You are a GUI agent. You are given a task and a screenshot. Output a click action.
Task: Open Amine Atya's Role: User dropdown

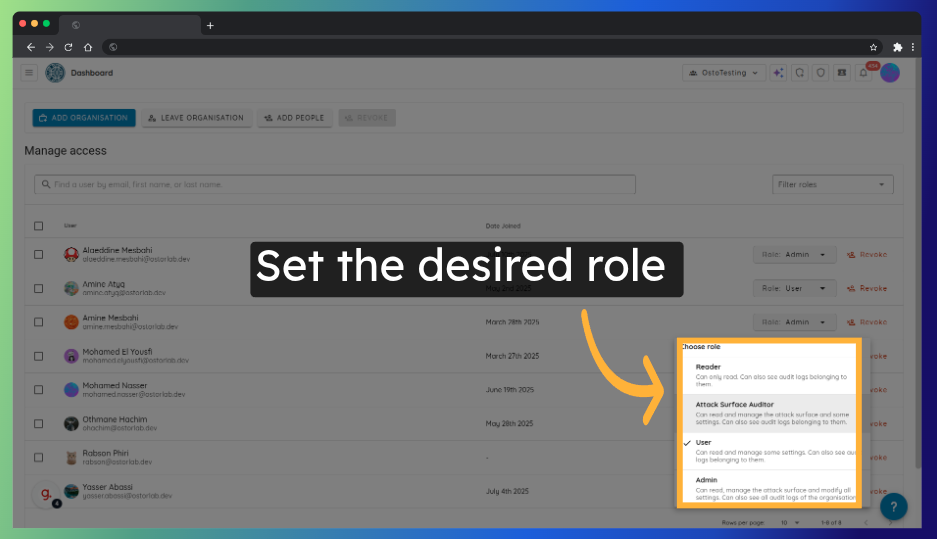coord(794,288)
